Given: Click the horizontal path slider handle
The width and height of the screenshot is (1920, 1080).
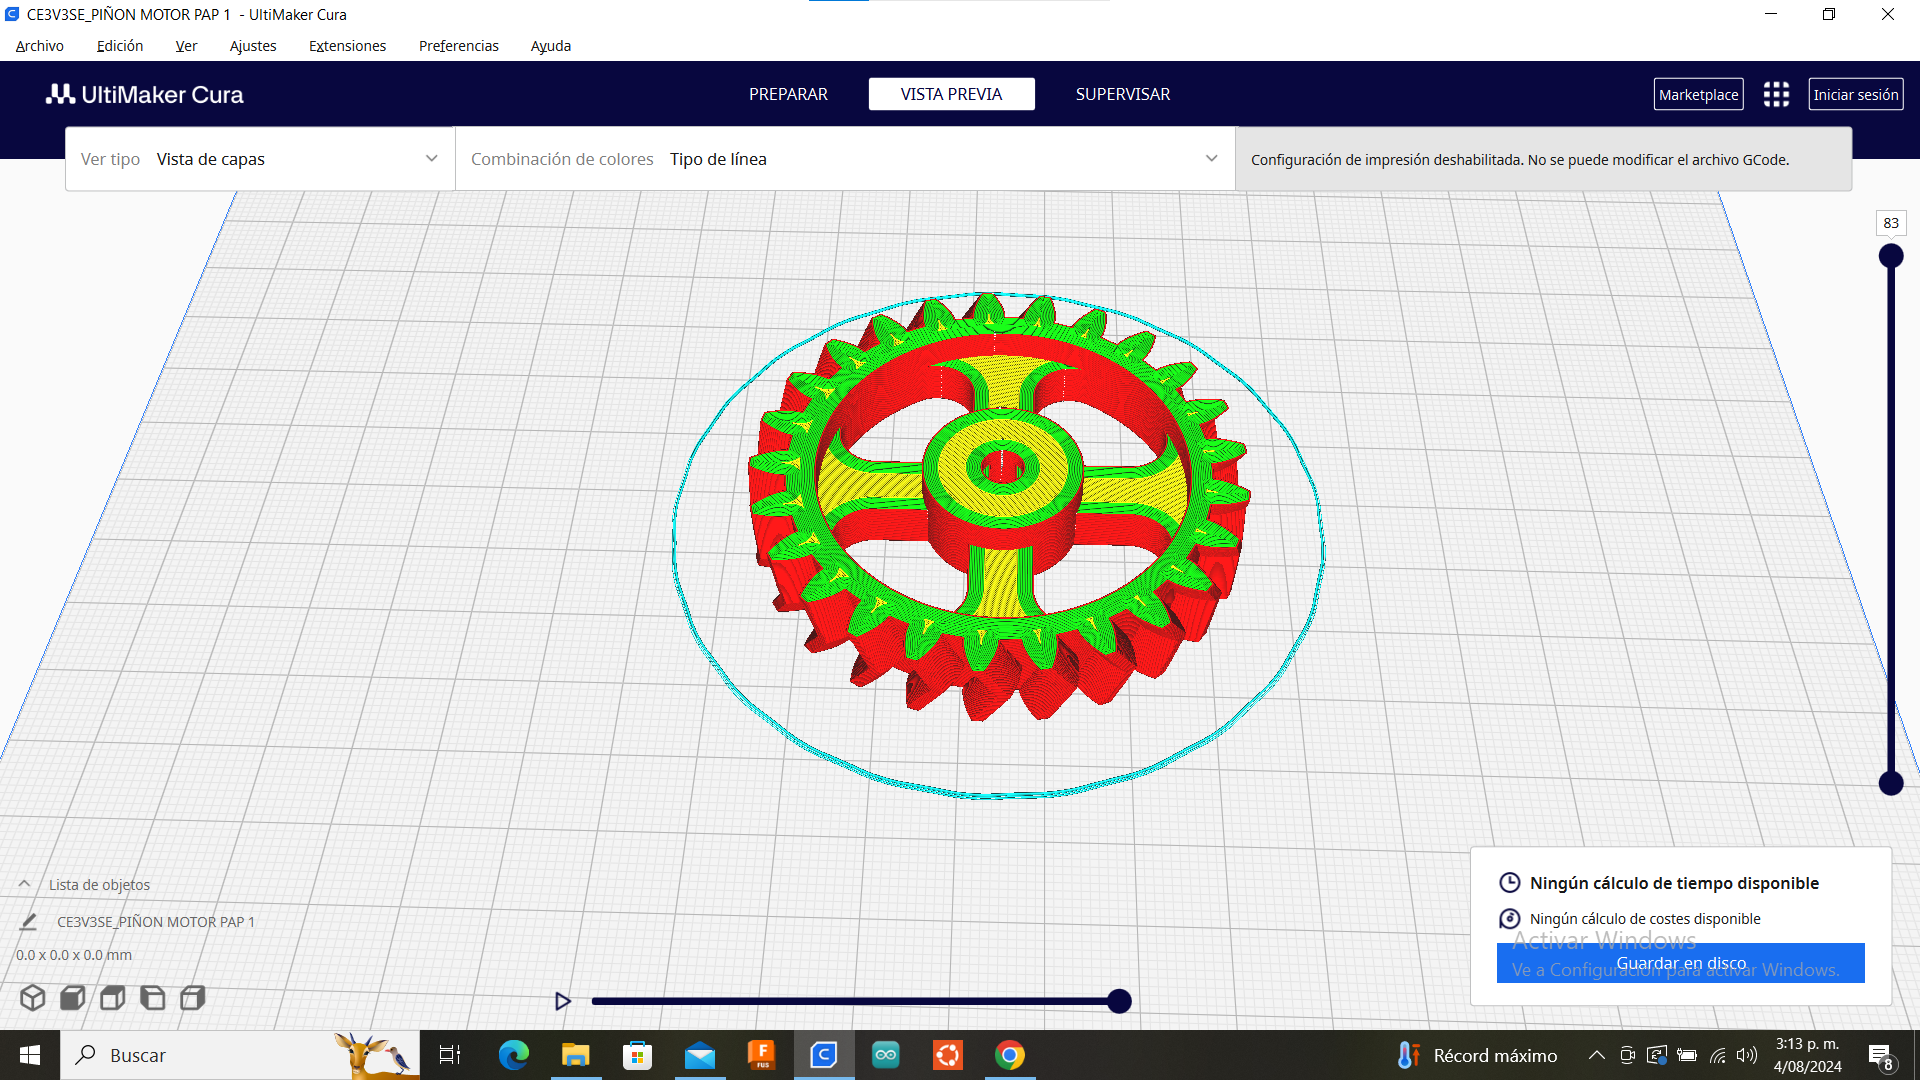Looking at the screenshot, I should tap(1119, 1001).
